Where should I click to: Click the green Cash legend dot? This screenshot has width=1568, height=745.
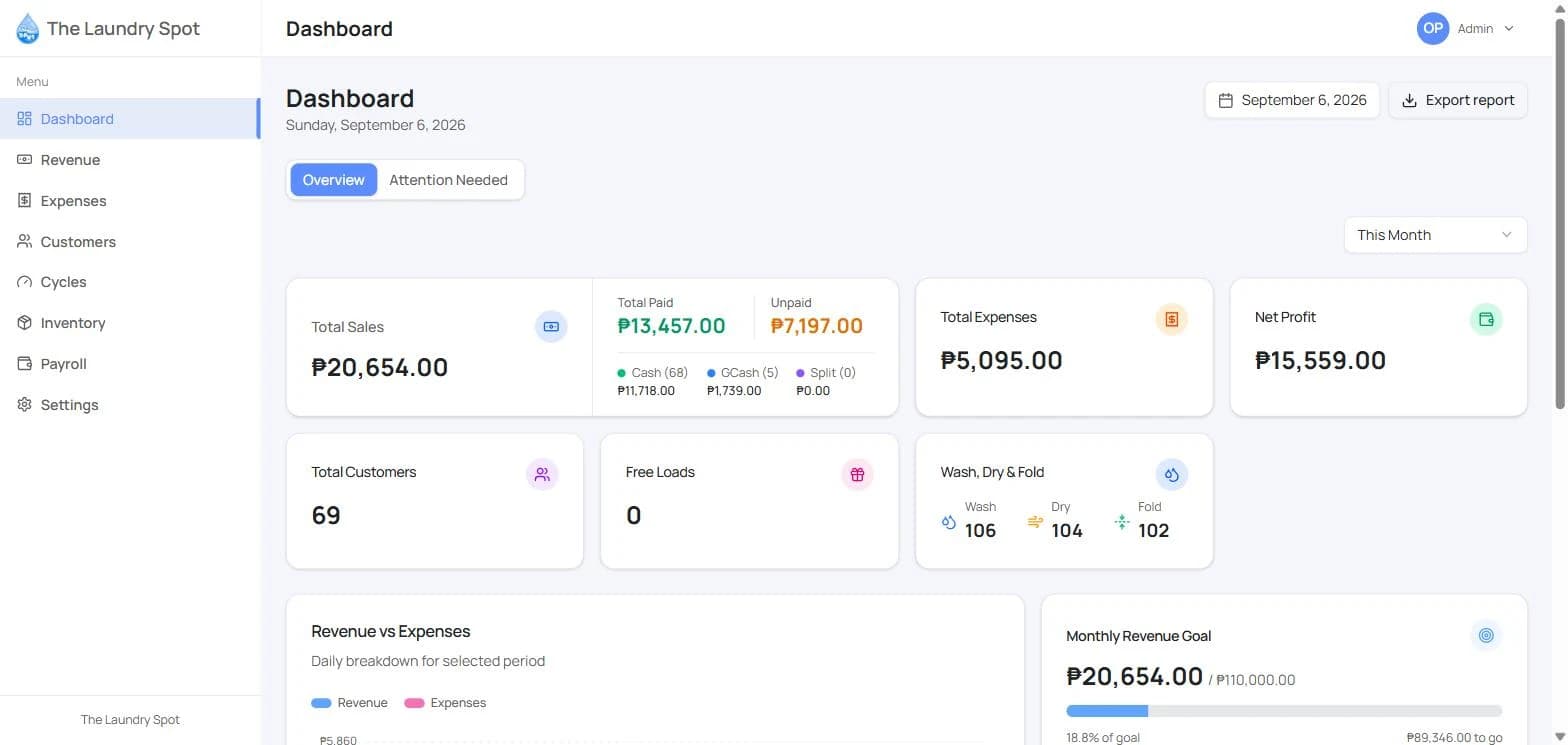pos(622,373)
